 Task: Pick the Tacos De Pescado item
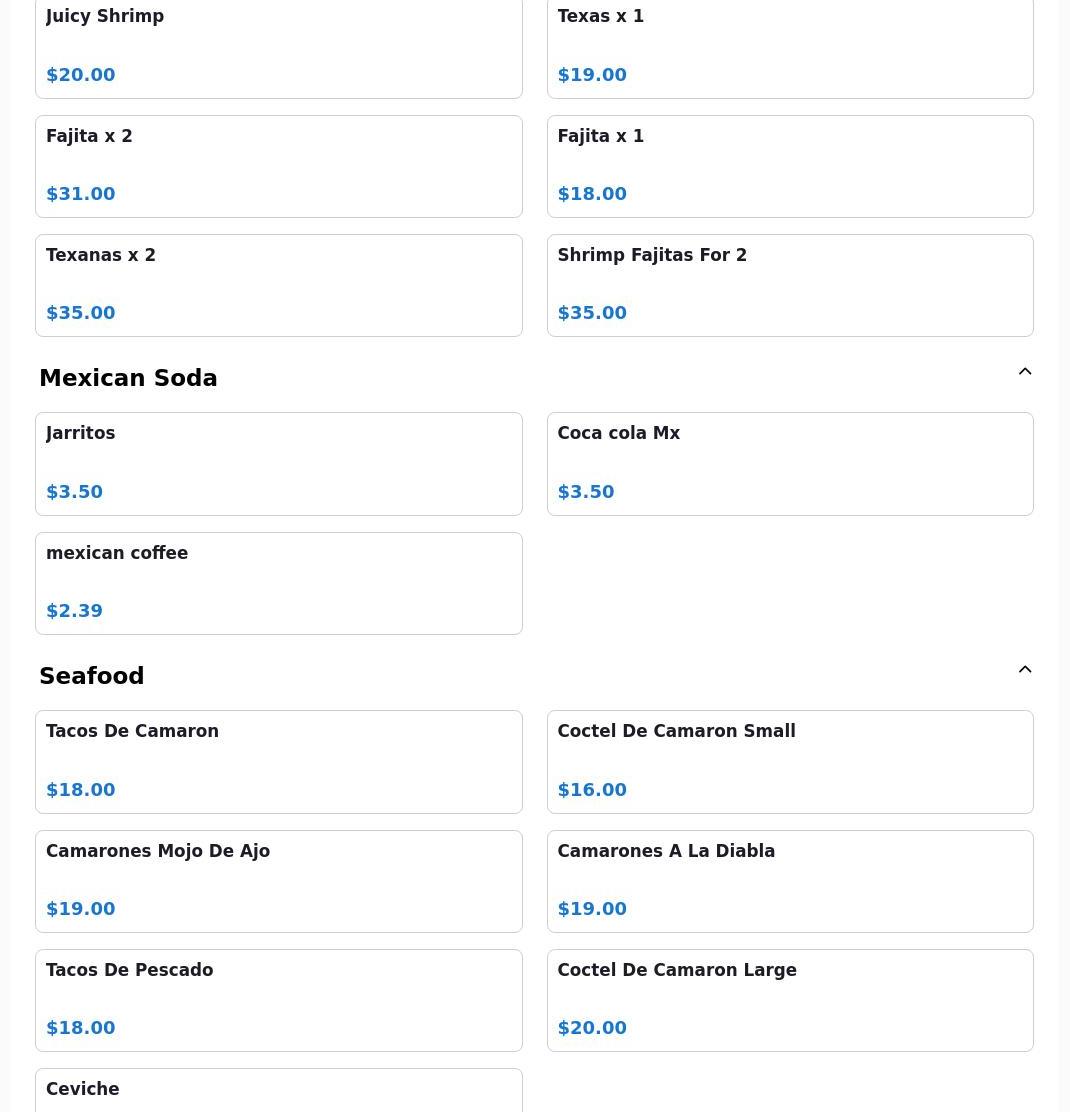click(x=278, y=1000)
